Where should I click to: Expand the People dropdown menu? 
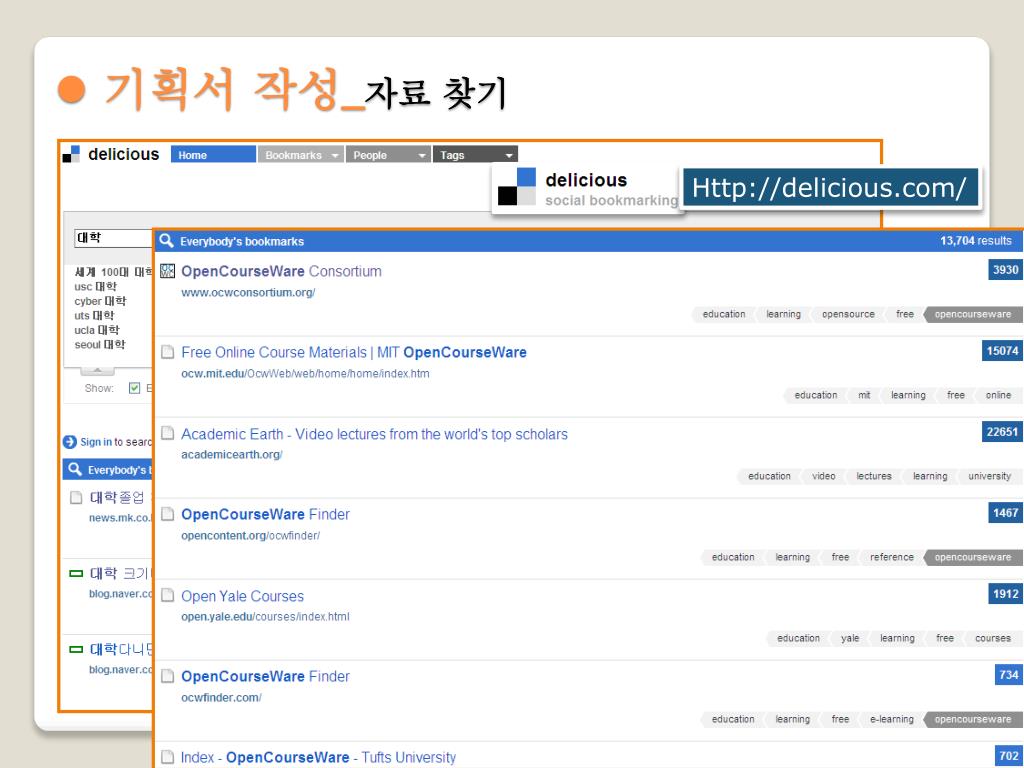pyautogui.click(x=388, y=155)
